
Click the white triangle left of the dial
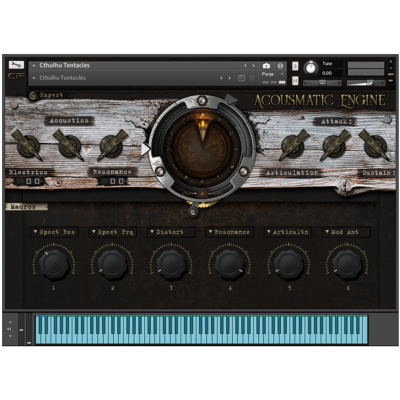[x=145, y=149]
